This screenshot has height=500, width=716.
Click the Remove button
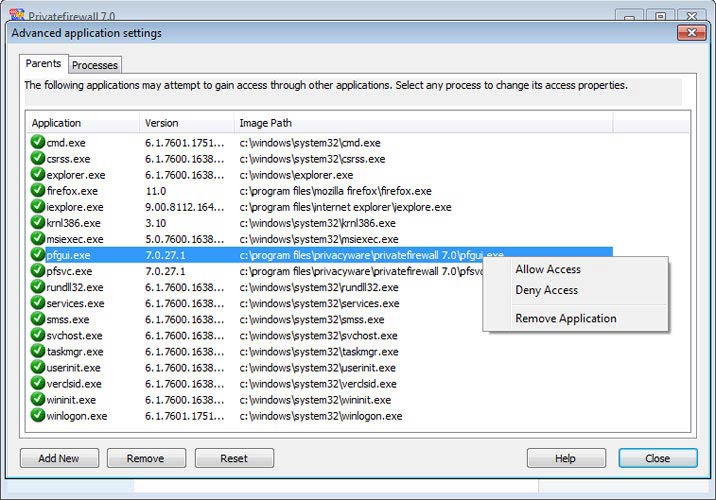tap(146, 458)
